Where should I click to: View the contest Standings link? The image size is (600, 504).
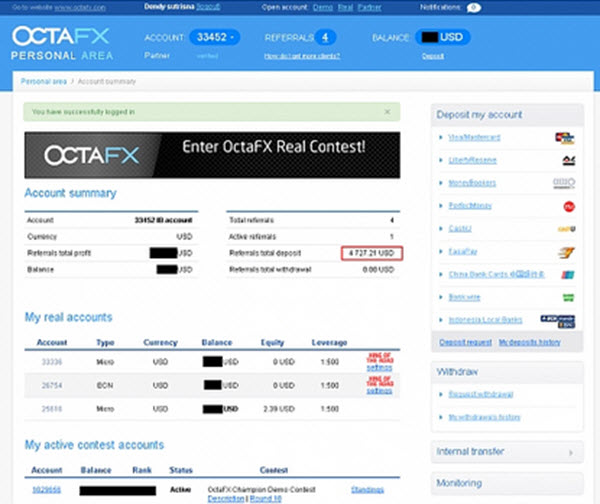pos(367,490)
